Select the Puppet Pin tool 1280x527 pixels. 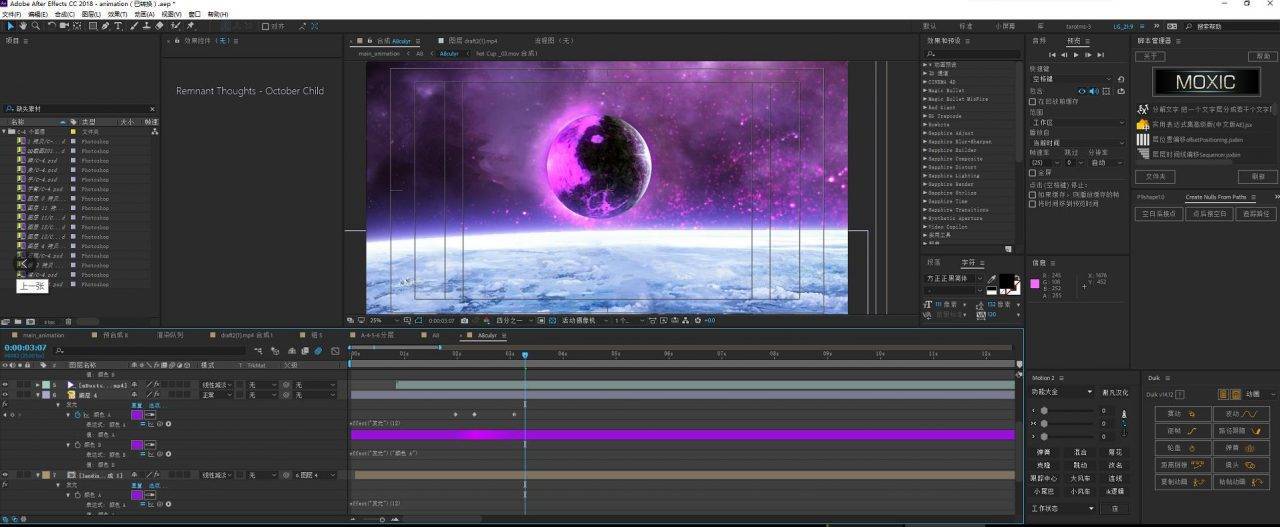[190, 26]
